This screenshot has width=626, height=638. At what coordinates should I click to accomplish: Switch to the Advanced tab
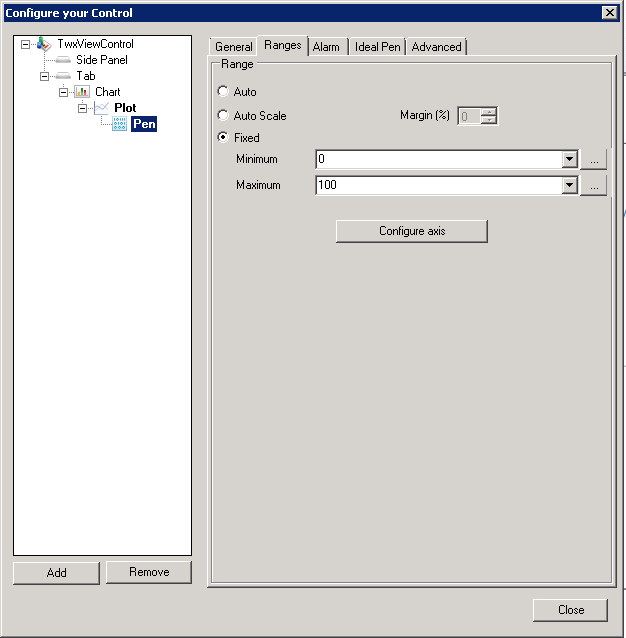pos(436,47)
